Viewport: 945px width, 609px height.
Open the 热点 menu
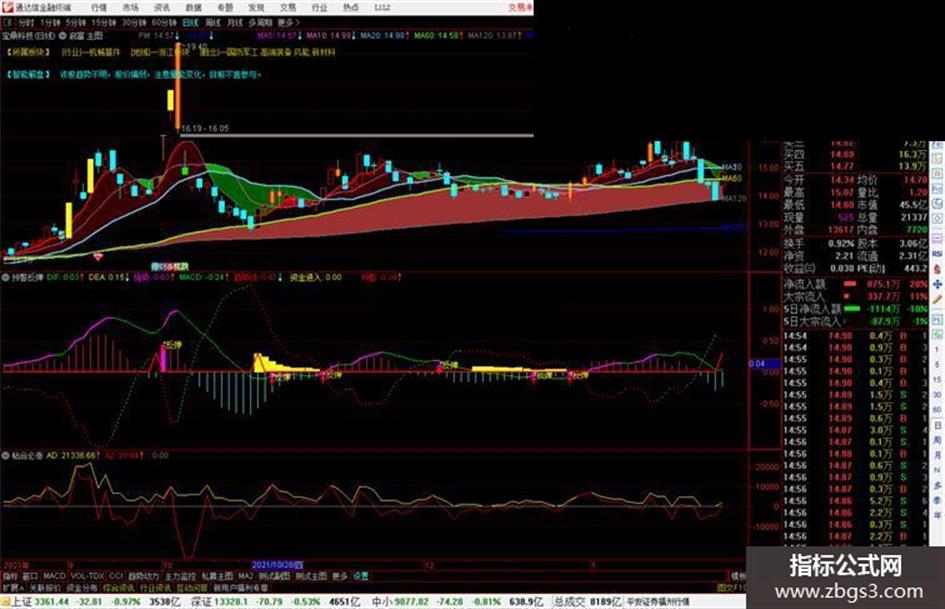click(x=351, y=8)
